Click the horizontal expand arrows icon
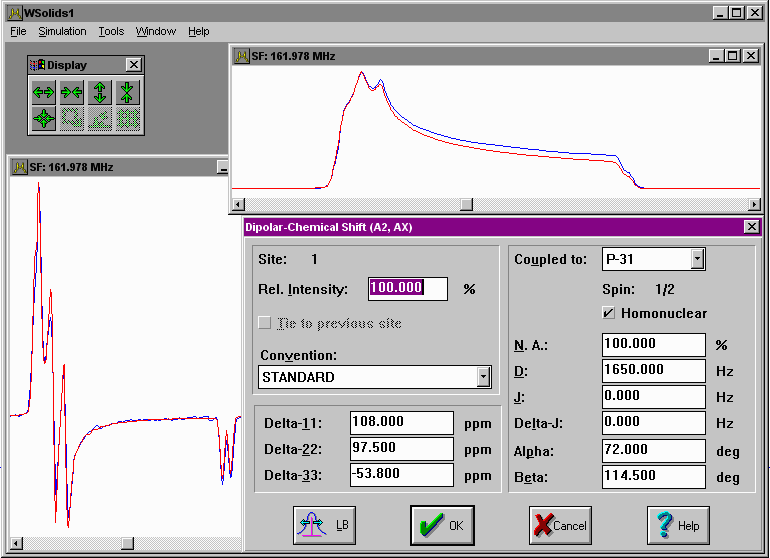 43,93
